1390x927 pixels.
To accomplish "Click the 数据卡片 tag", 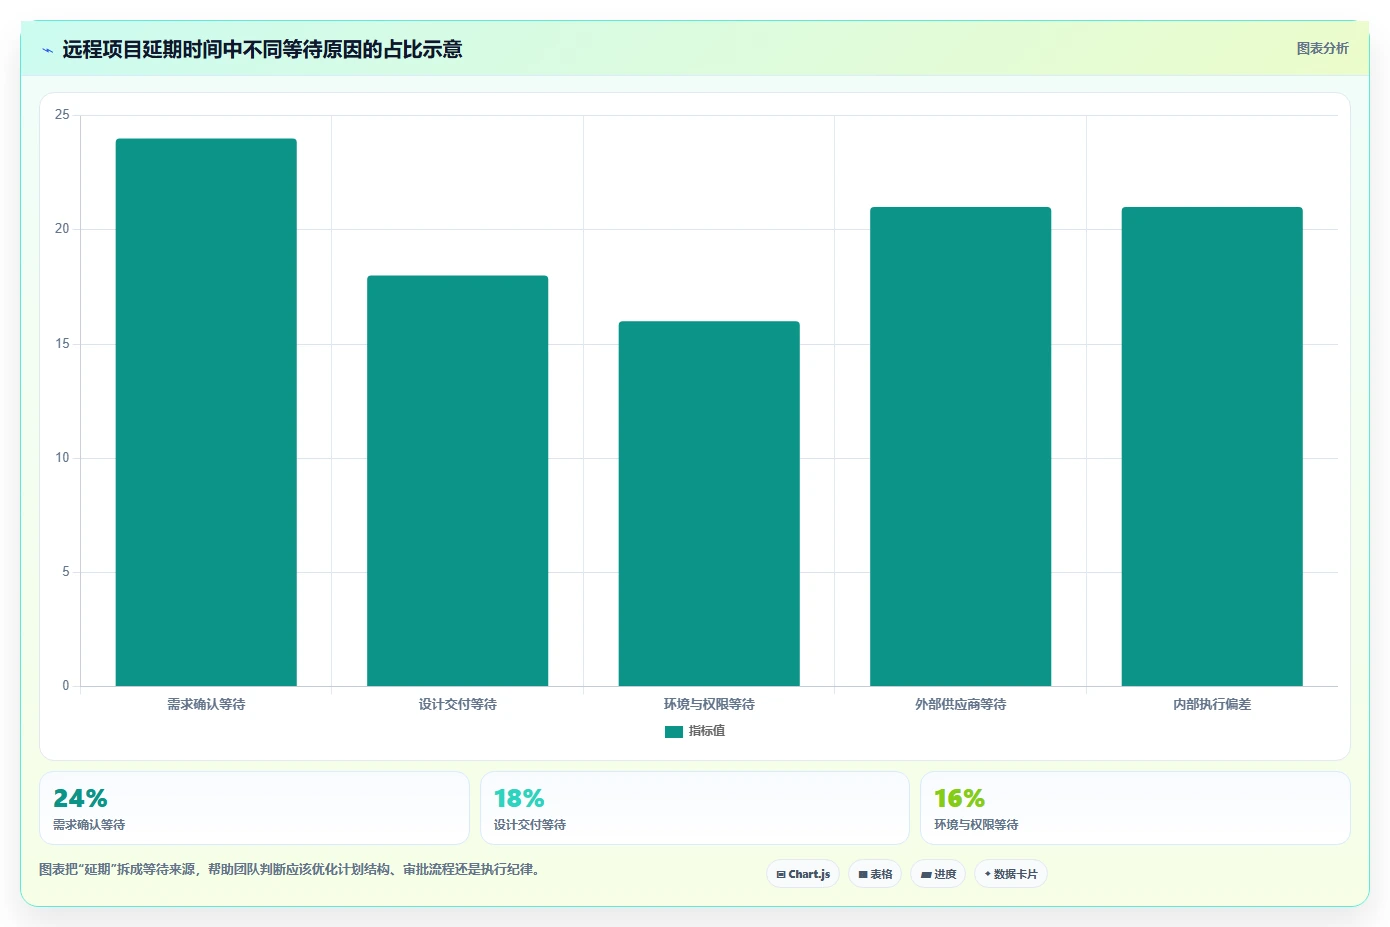I will (x=1011, y=874).
